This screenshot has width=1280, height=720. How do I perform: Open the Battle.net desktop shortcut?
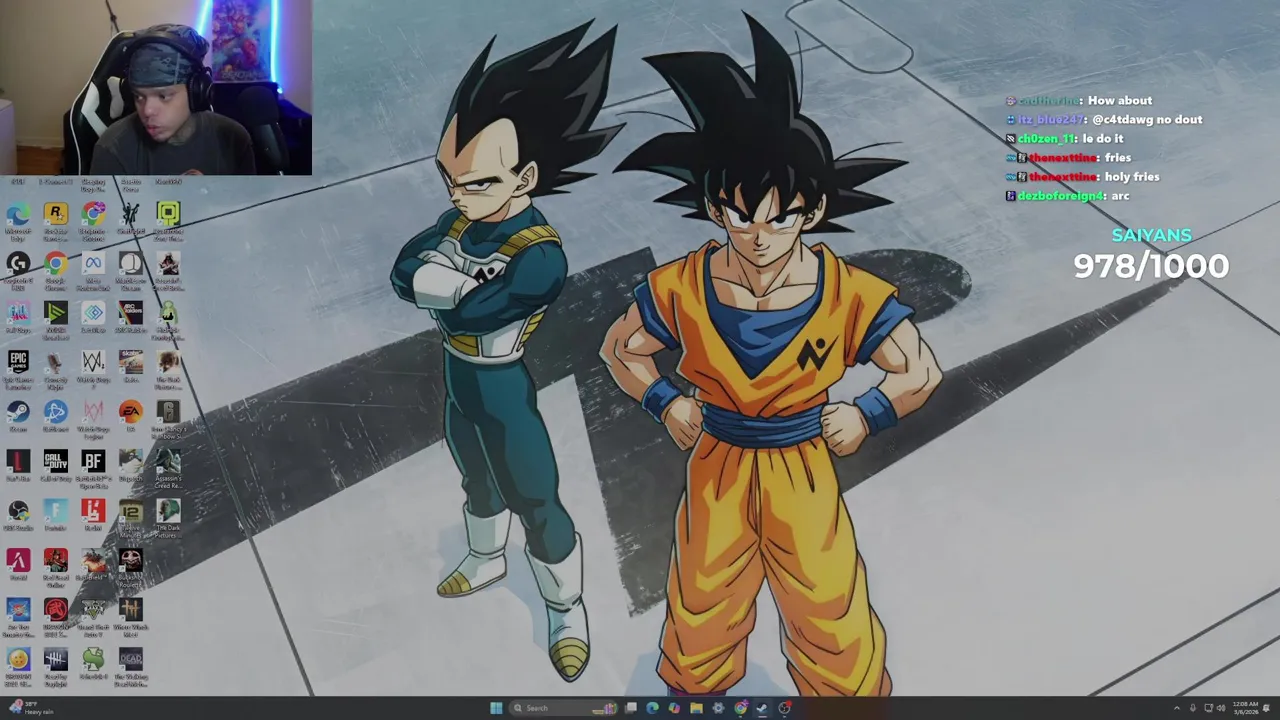[x=55, y=416]
